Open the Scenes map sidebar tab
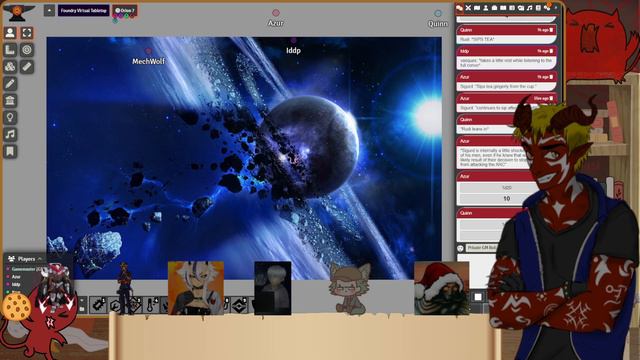640x360 pixels. coord(477,8)
